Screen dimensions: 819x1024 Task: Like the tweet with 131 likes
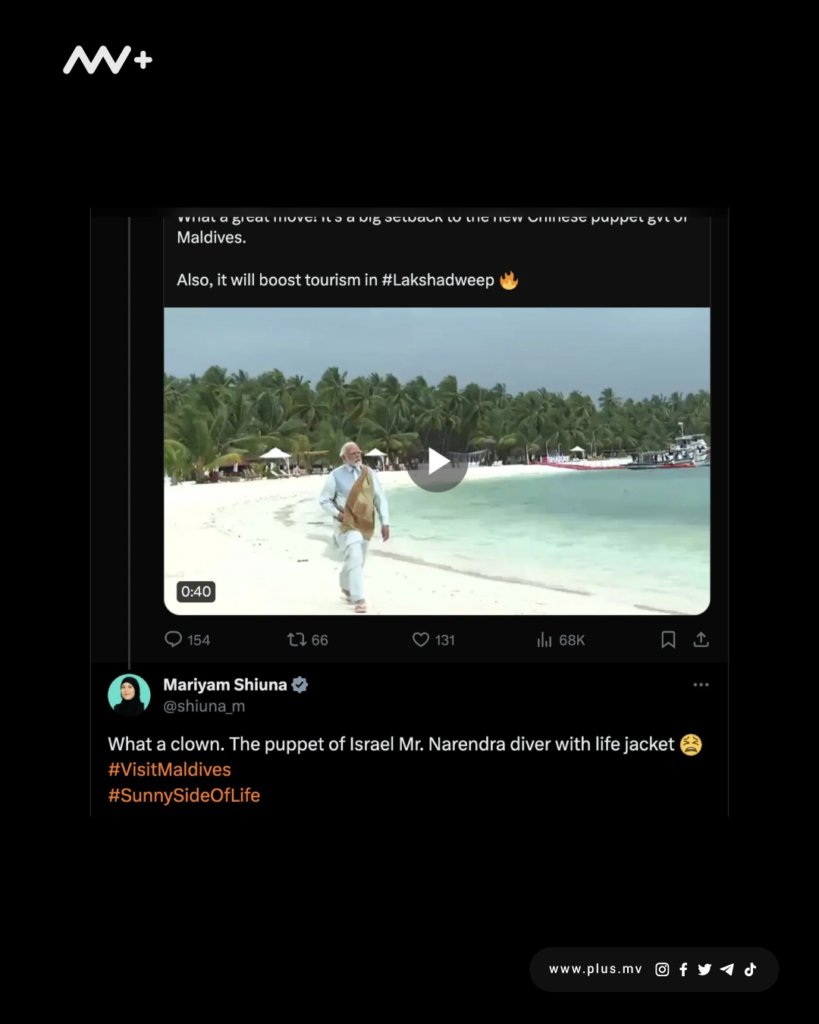pyautogui.click(x=421, y=639)
